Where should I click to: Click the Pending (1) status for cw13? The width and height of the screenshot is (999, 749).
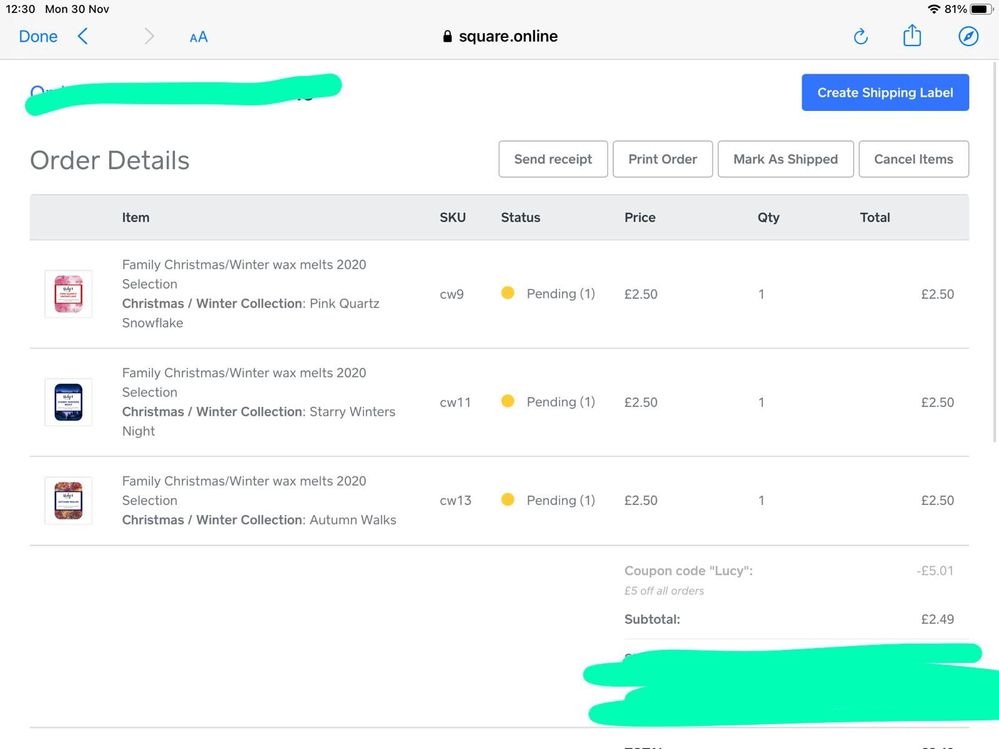point(560,500)
